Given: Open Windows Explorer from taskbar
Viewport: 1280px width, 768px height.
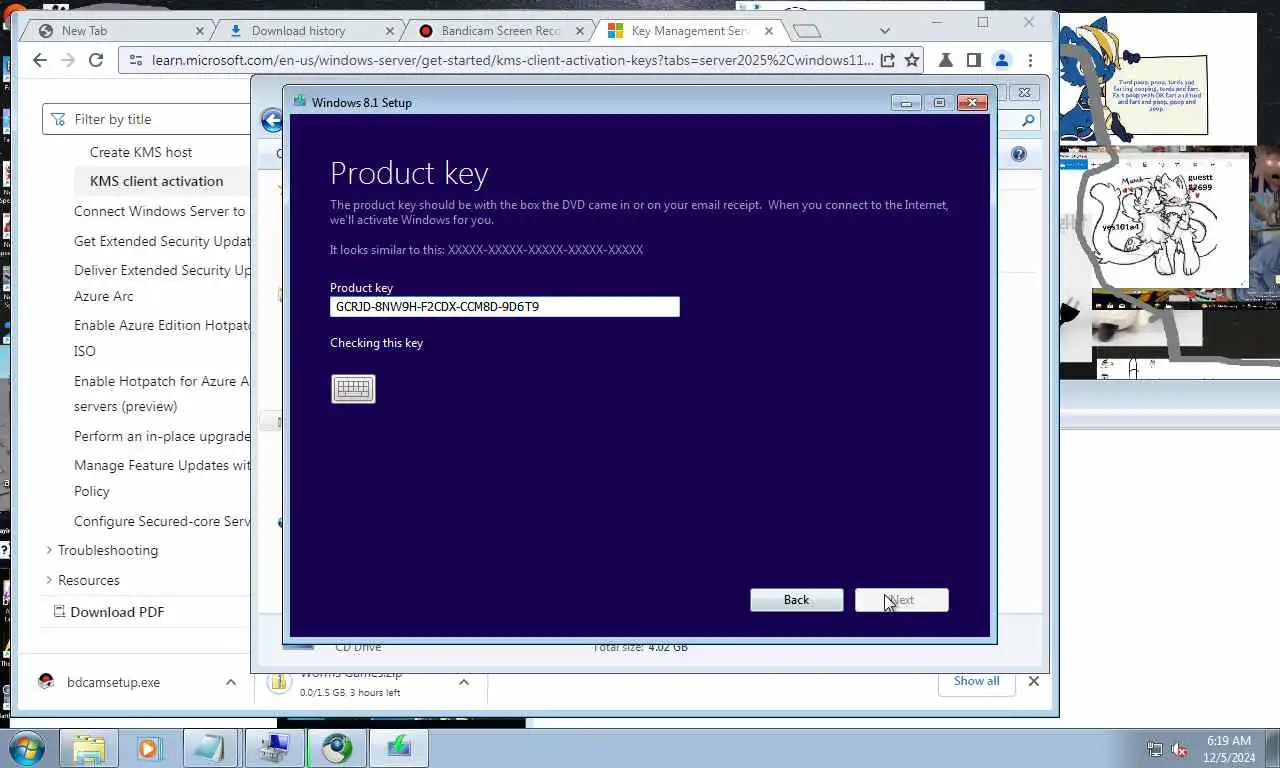Looking at the screenshot, I should pyautogui.click(x=89, y=748).
